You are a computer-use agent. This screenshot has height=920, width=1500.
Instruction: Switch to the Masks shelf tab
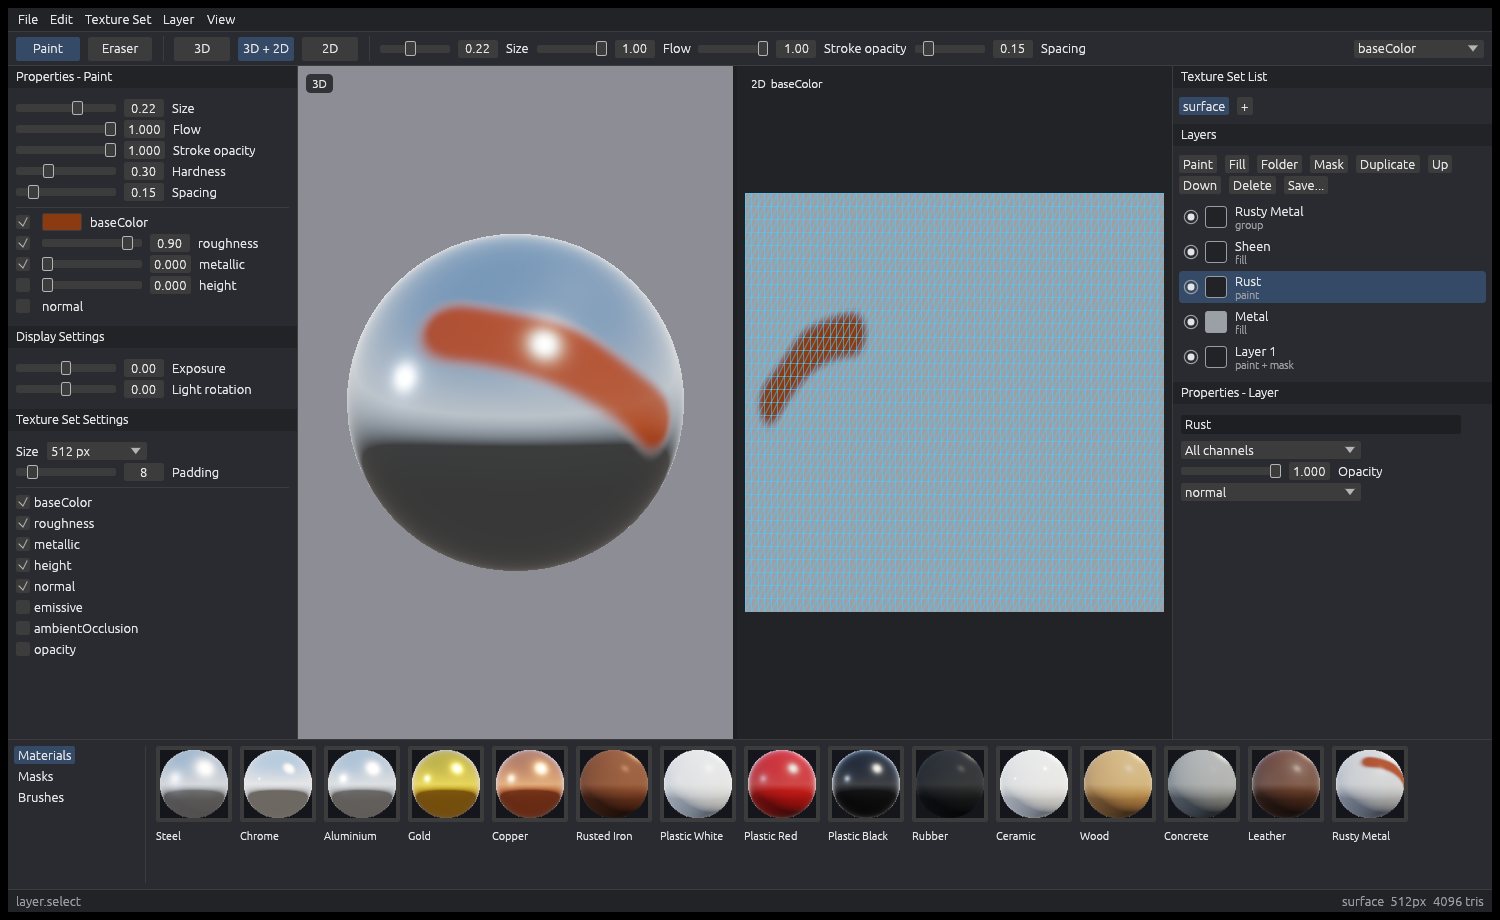click(36, 776)
